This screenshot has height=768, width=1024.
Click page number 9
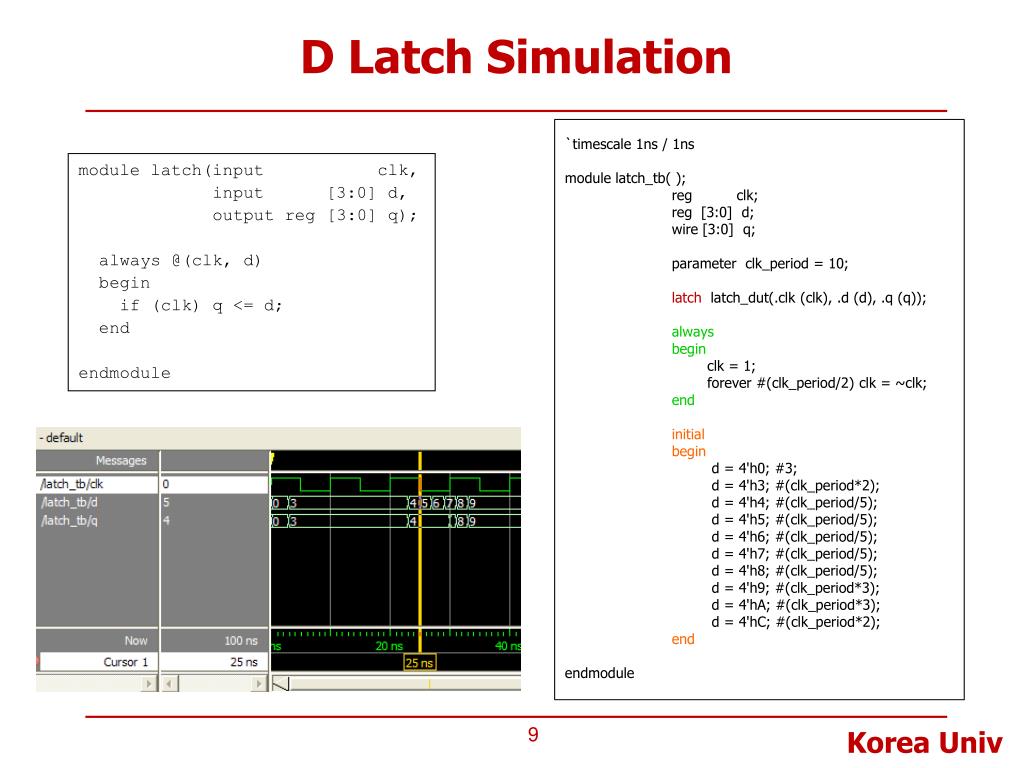(x=533, y=735)
